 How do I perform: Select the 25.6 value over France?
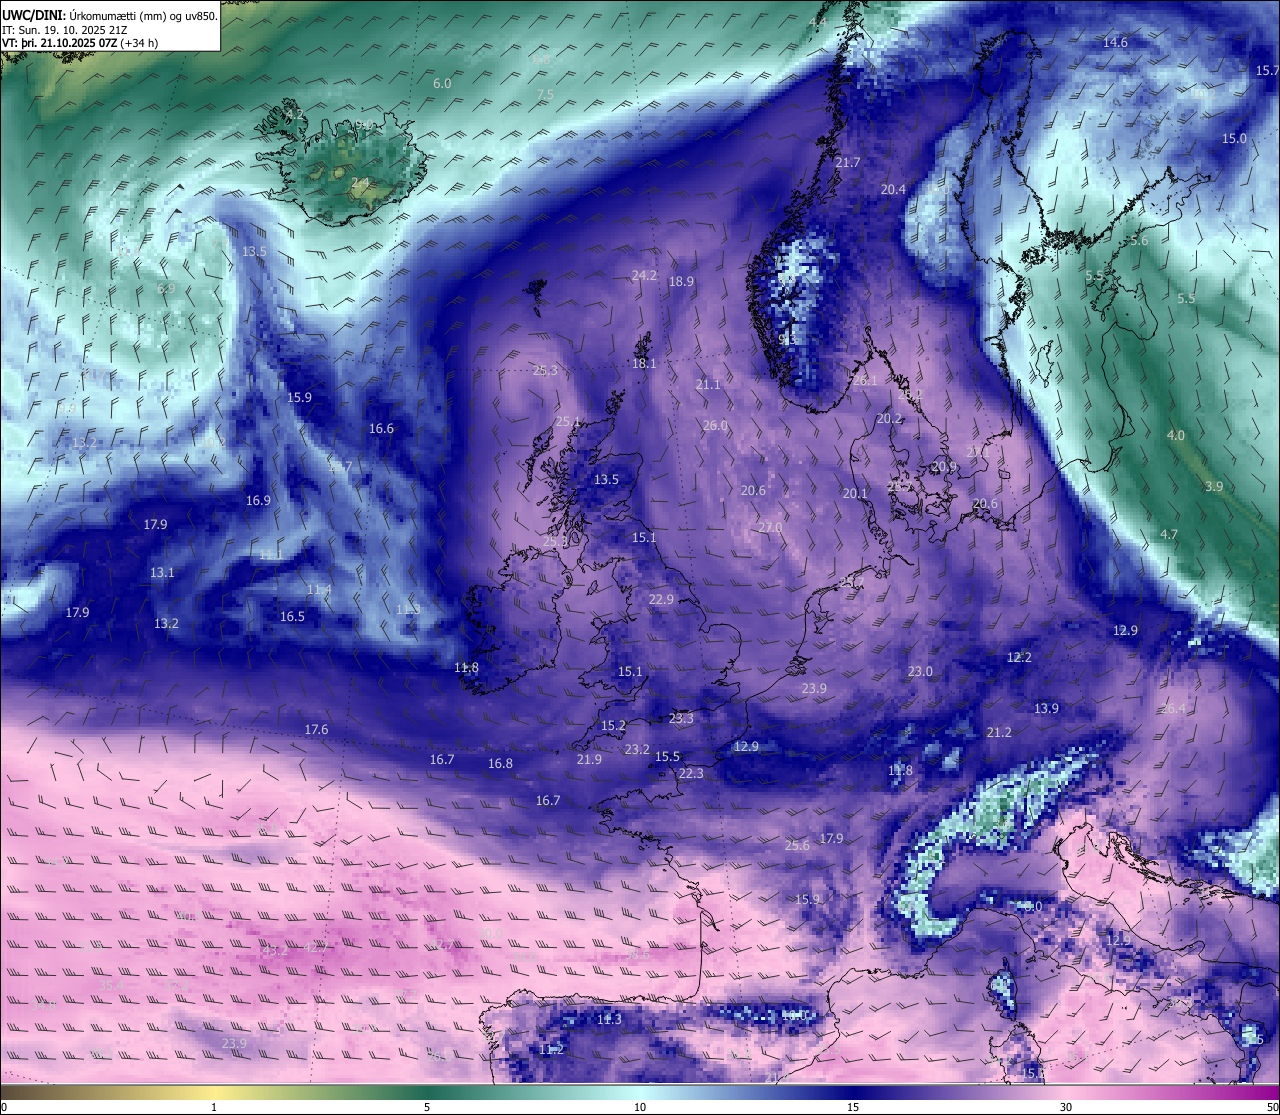tap(797, 845)
